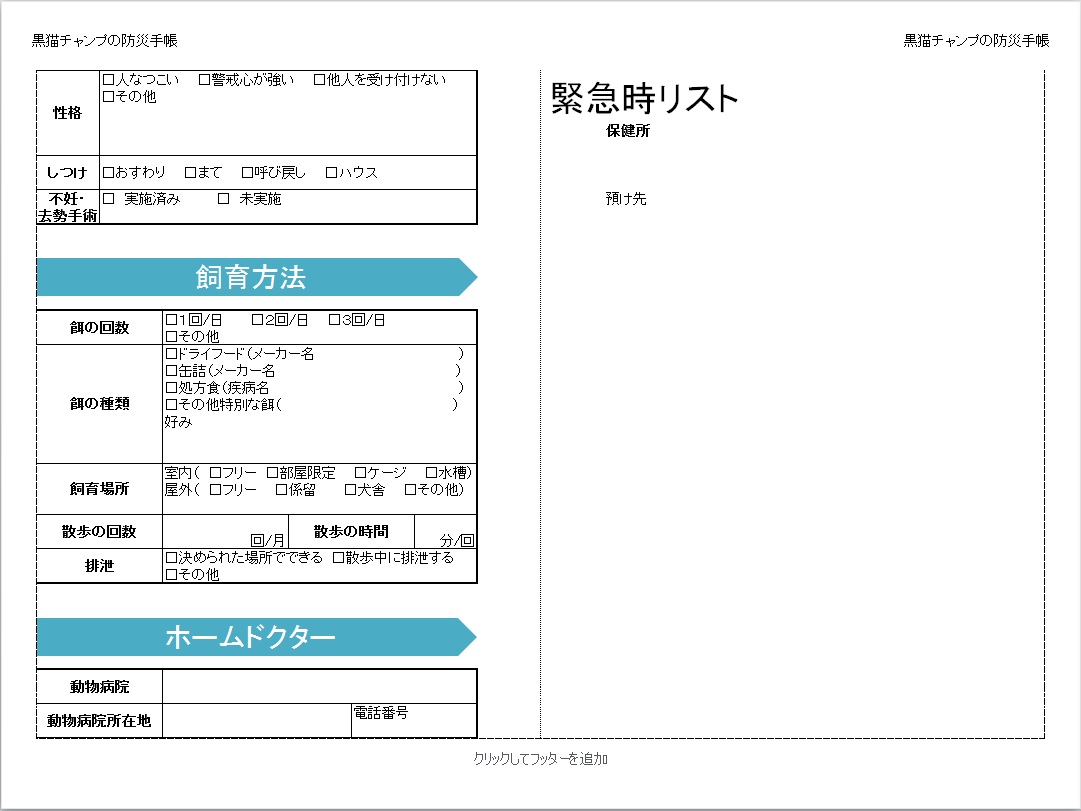This screenshot has width=1081, height=811.
Task: Tick the ドライフード checkbox
Action: tap(171, 354)
